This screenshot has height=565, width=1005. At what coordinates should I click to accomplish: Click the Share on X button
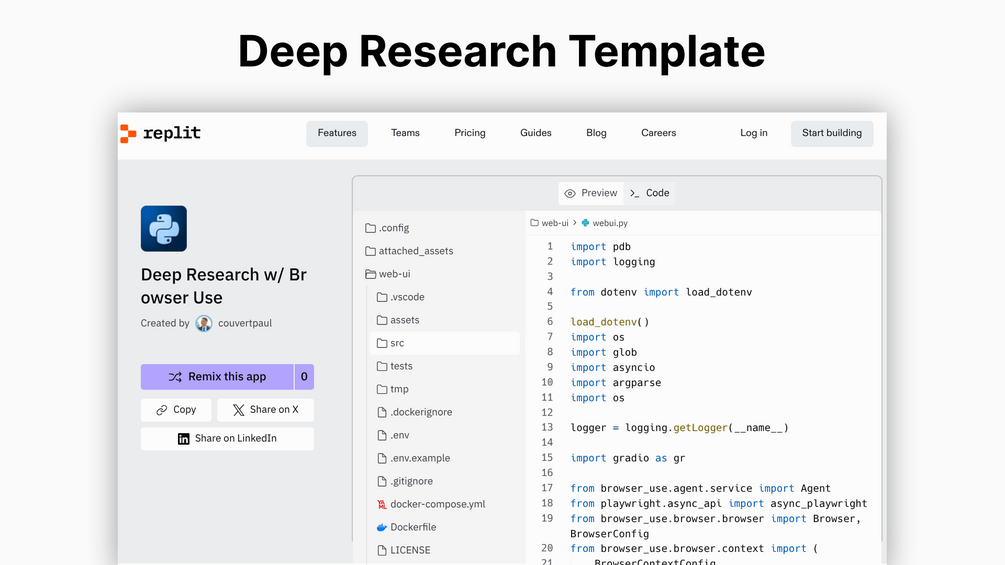click(x=265, y=410)
